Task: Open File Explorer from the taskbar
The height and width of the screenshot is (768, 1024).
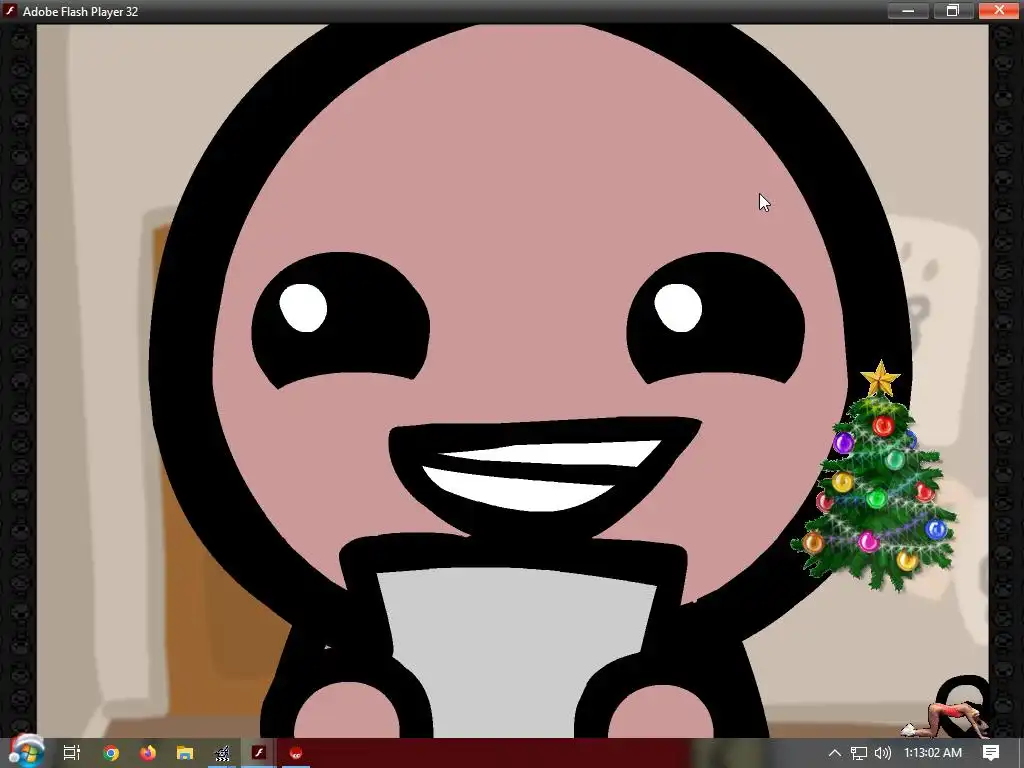Action: [x=185, y=753]
